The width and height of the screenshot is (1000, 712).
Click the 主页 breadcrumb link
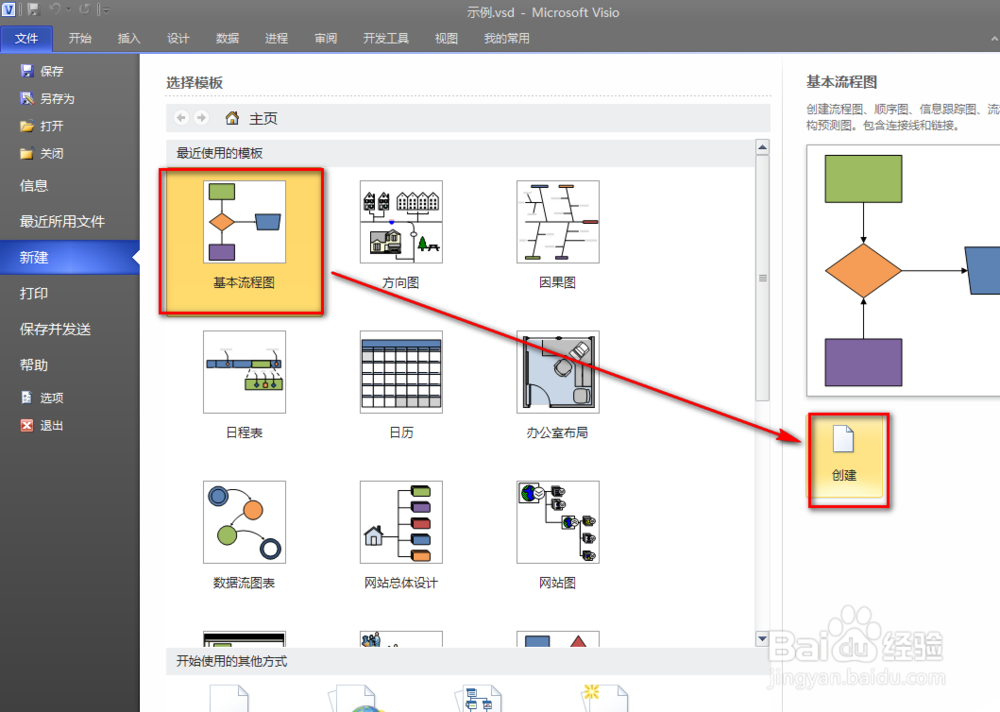click(x=263, y=119)
